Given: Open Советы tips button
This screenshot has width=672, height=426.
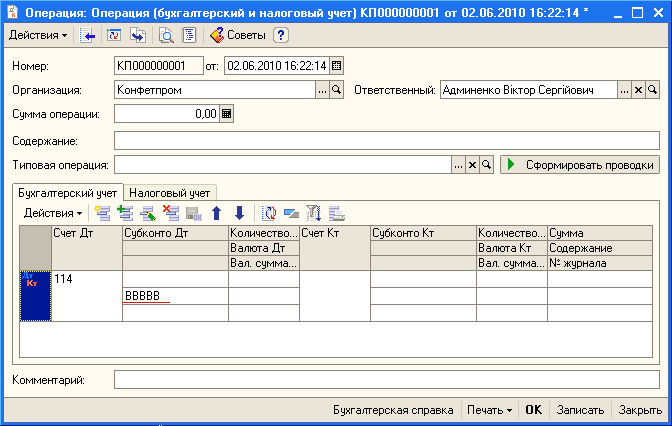Looking at the screenshot, I should (x=237, y=35).
